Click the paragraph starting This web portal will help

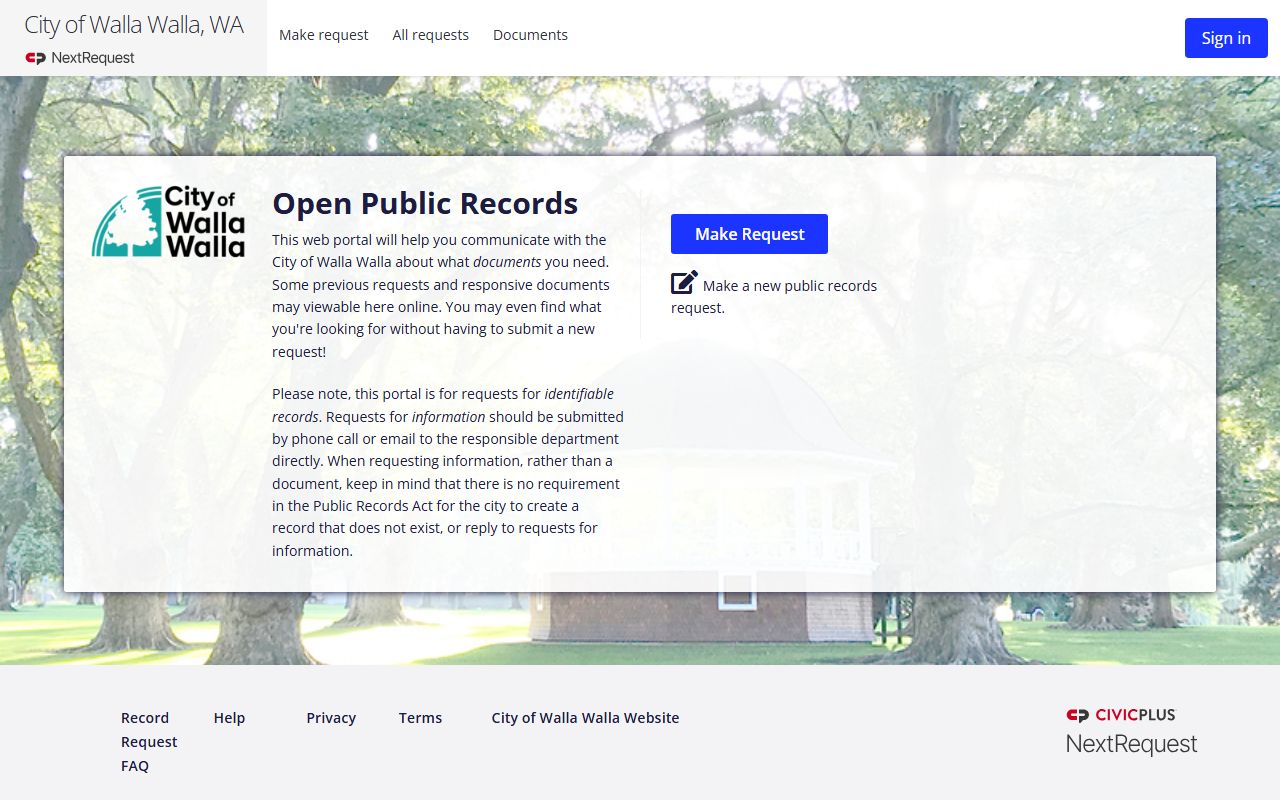(441, 295)
